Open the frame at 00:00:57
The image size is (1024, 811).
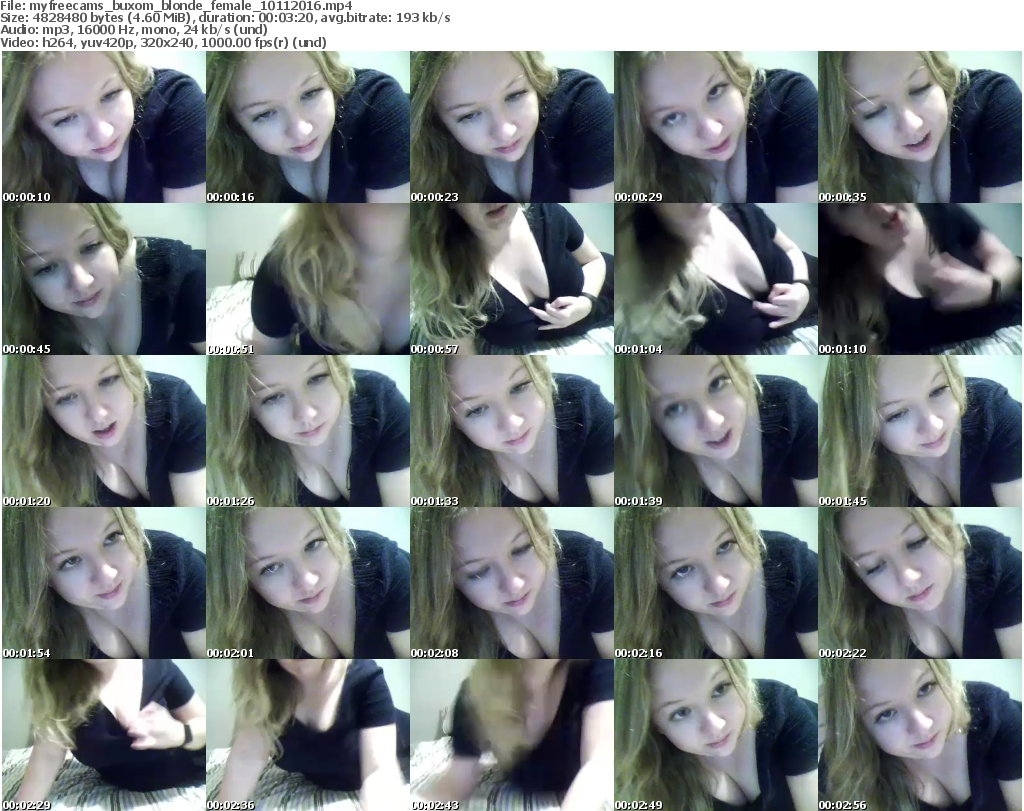(x=511, y=279)
